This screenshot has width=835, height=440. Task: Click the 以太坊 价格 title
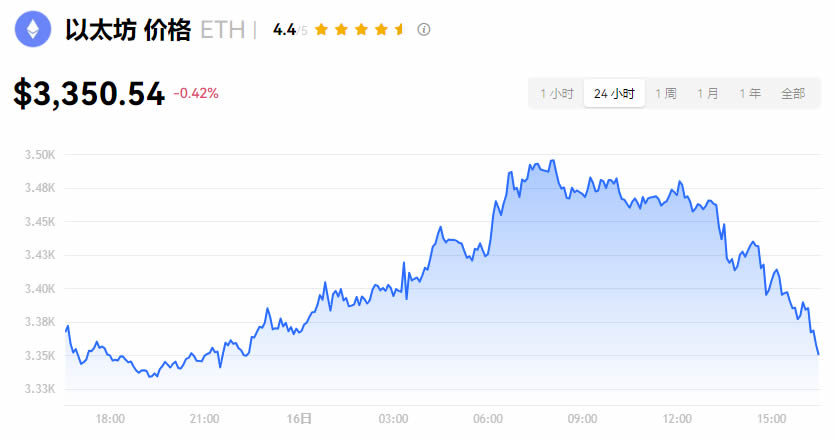coord(127,30)
